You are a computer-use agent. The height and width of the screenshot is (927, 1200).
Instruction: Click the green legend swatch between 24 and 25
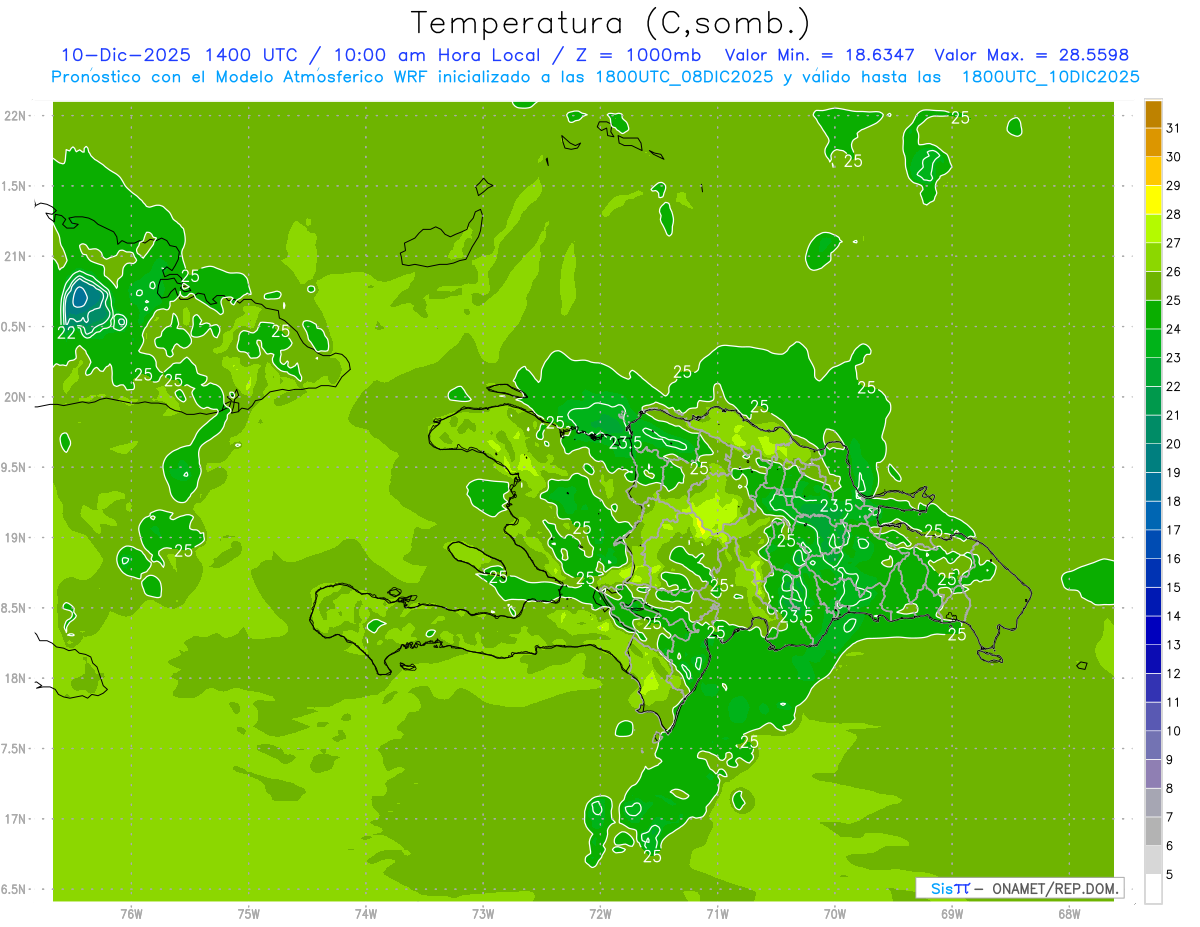[1153, 314]
